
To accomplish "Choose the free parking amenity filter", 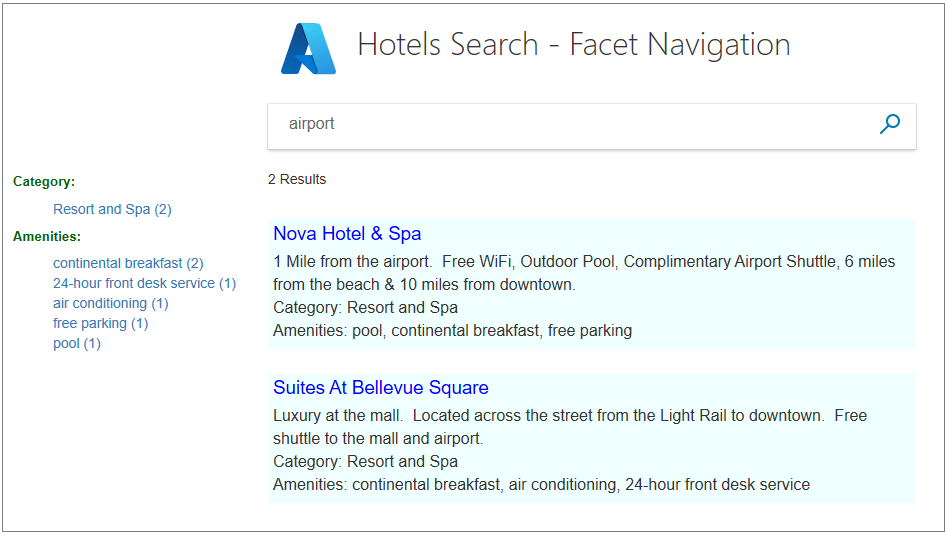I will 100,323.
